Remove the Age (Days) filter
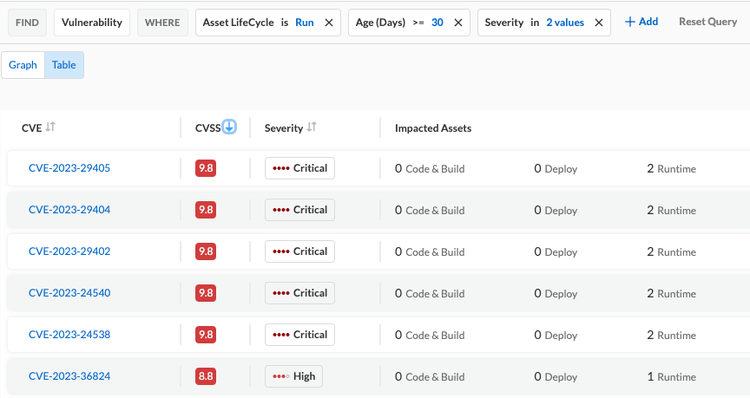 tap(458, 22)
